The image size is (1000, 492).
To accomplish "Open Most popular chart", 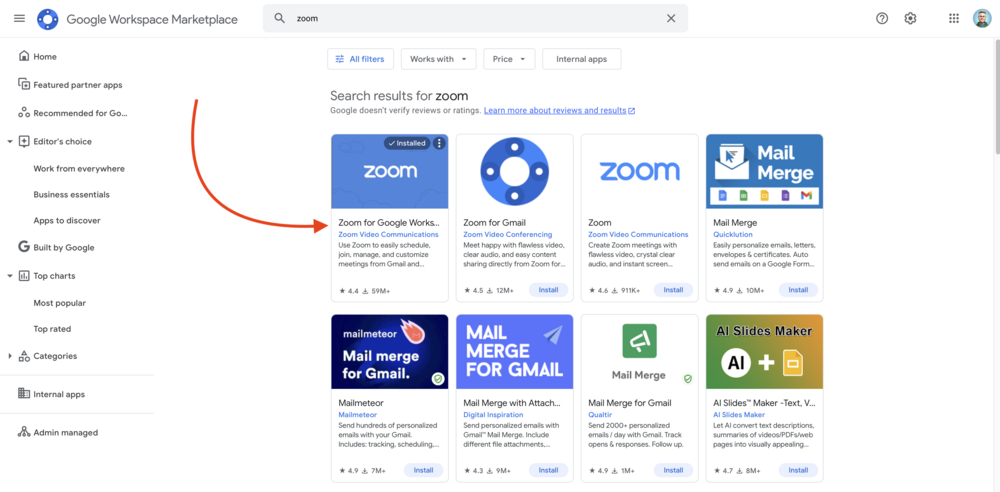I will tap(59, 303).
